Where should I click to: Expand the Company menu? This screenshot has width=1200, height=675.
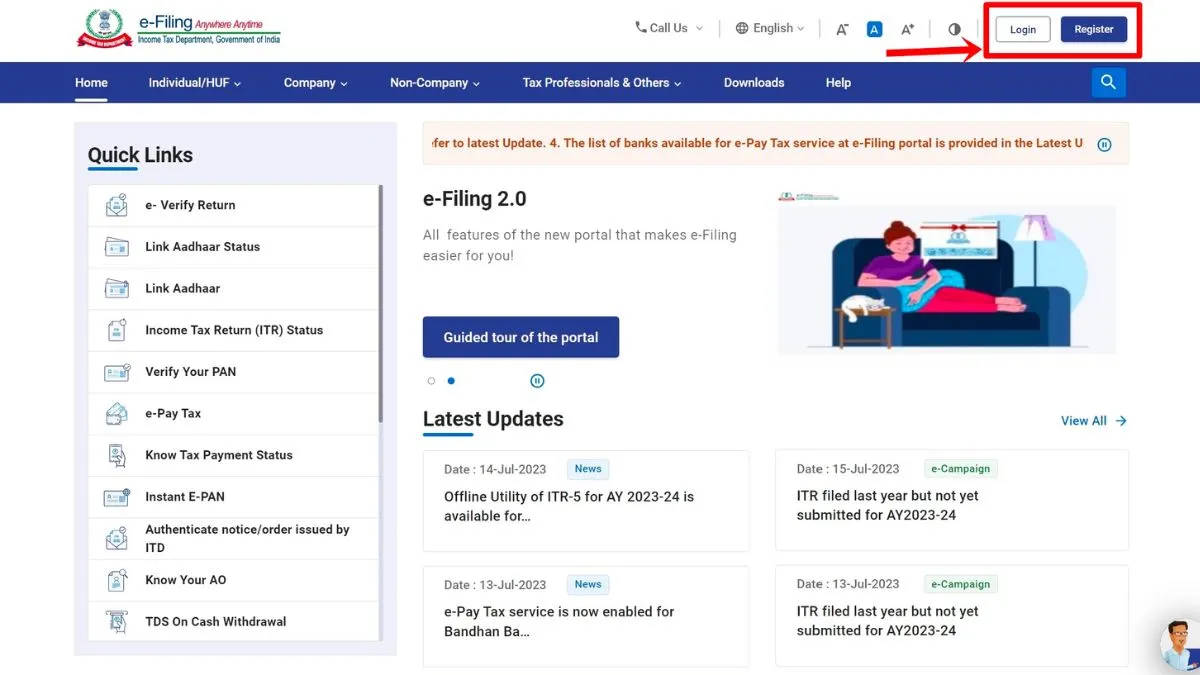pos(316,83)
